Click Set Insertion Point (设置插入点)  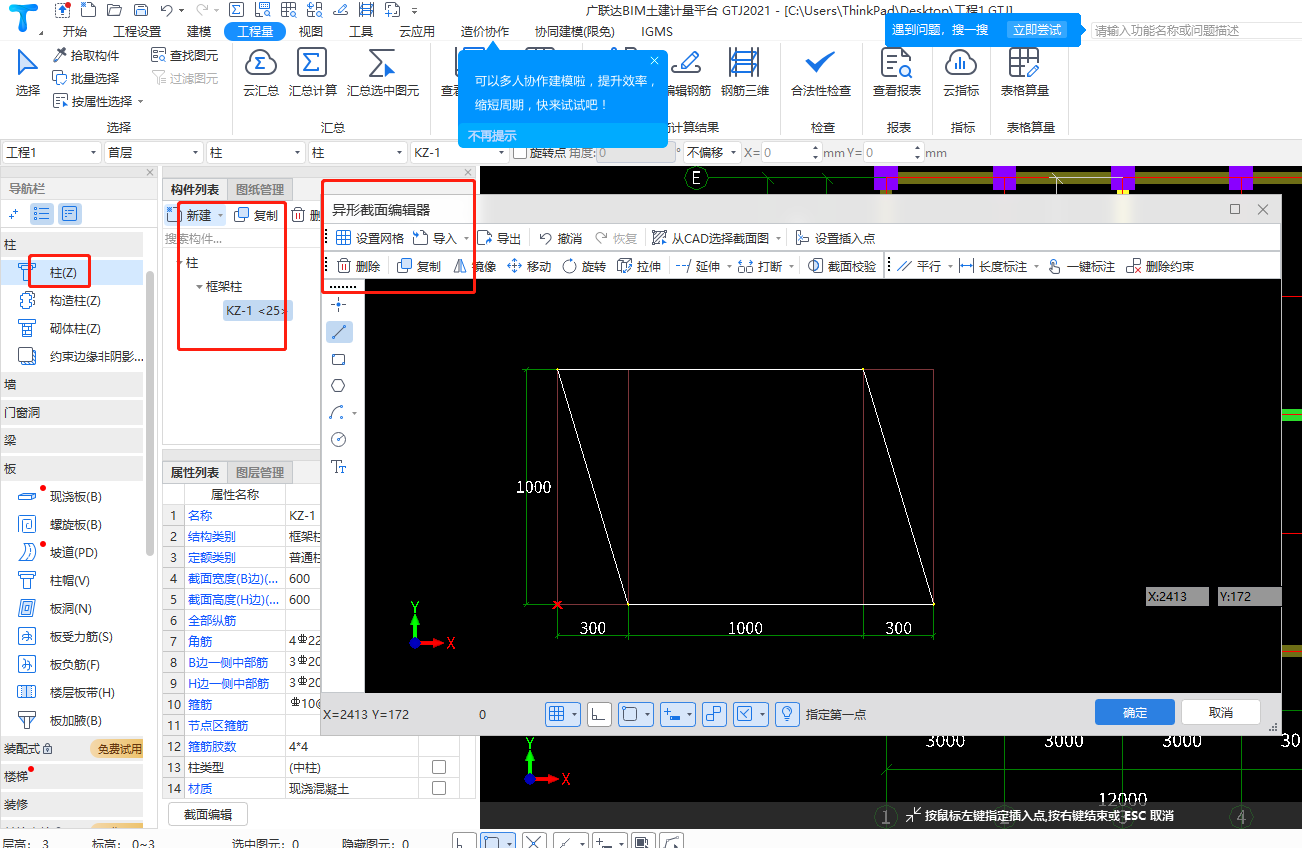[x=835, y=238]
